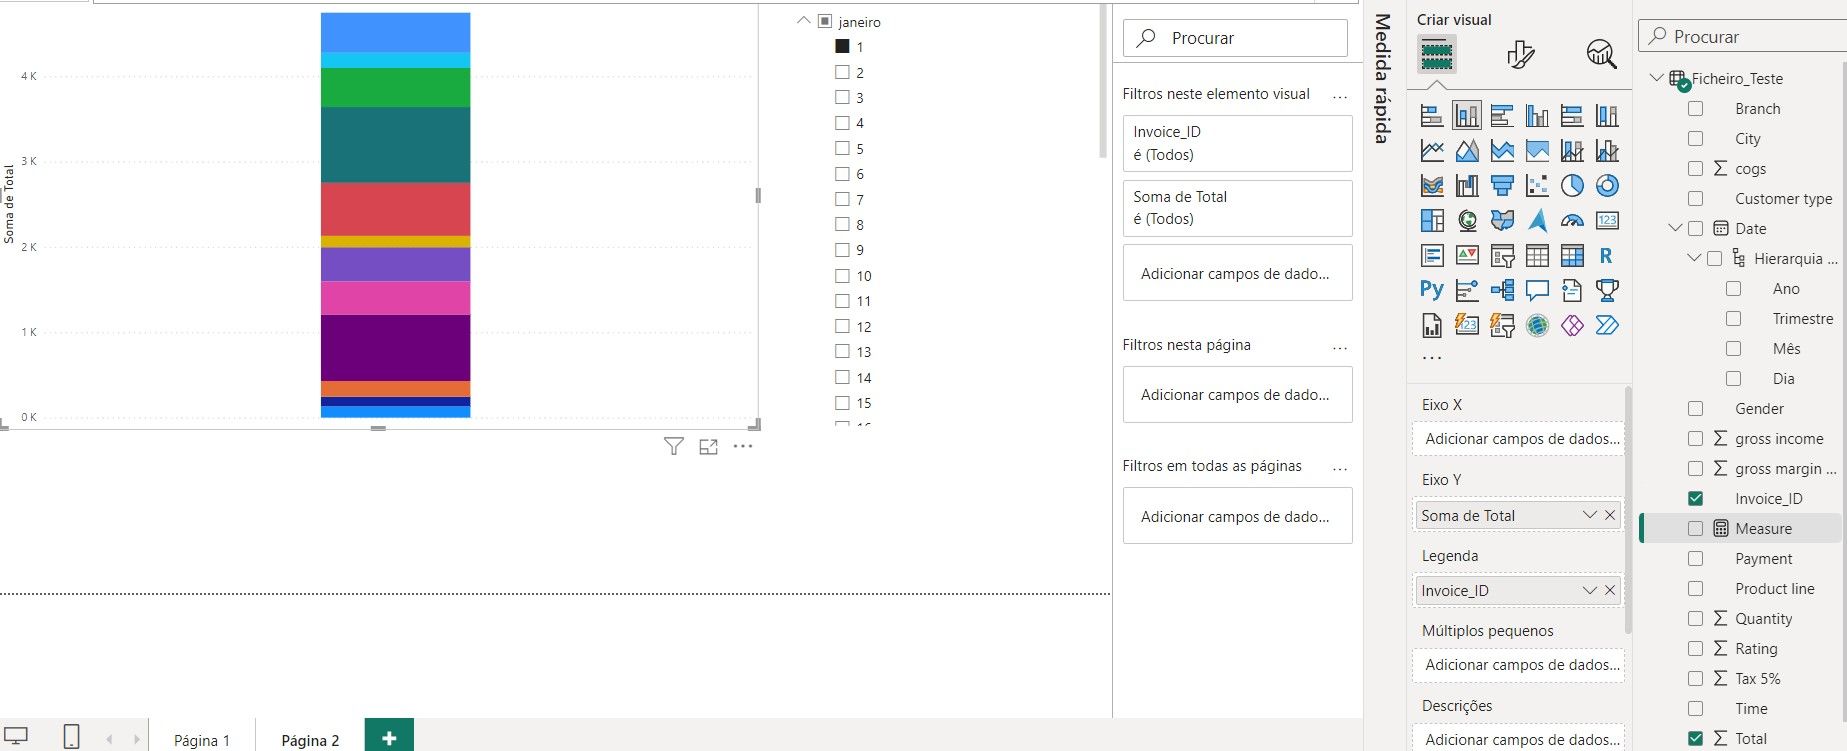Pick the 100% stacked column chart visual
This screenshot has height=751, width=1847.
pos(1607,116)
